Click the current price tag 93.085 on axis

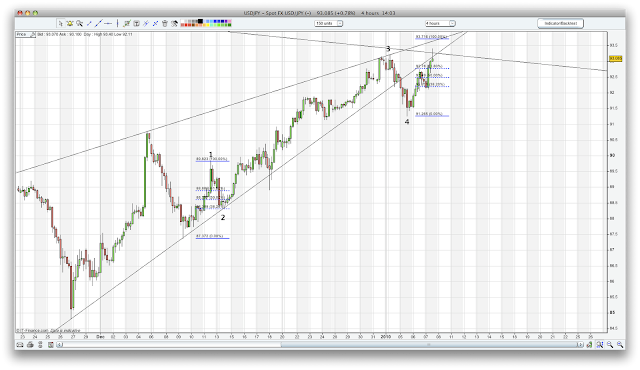coord(616,59)
